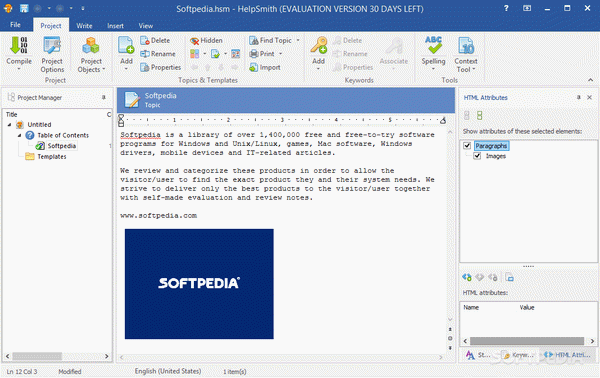Screen dimensions: 600x378
Task: Collapse the Table of Contents tree node
Action: (20, 135)
